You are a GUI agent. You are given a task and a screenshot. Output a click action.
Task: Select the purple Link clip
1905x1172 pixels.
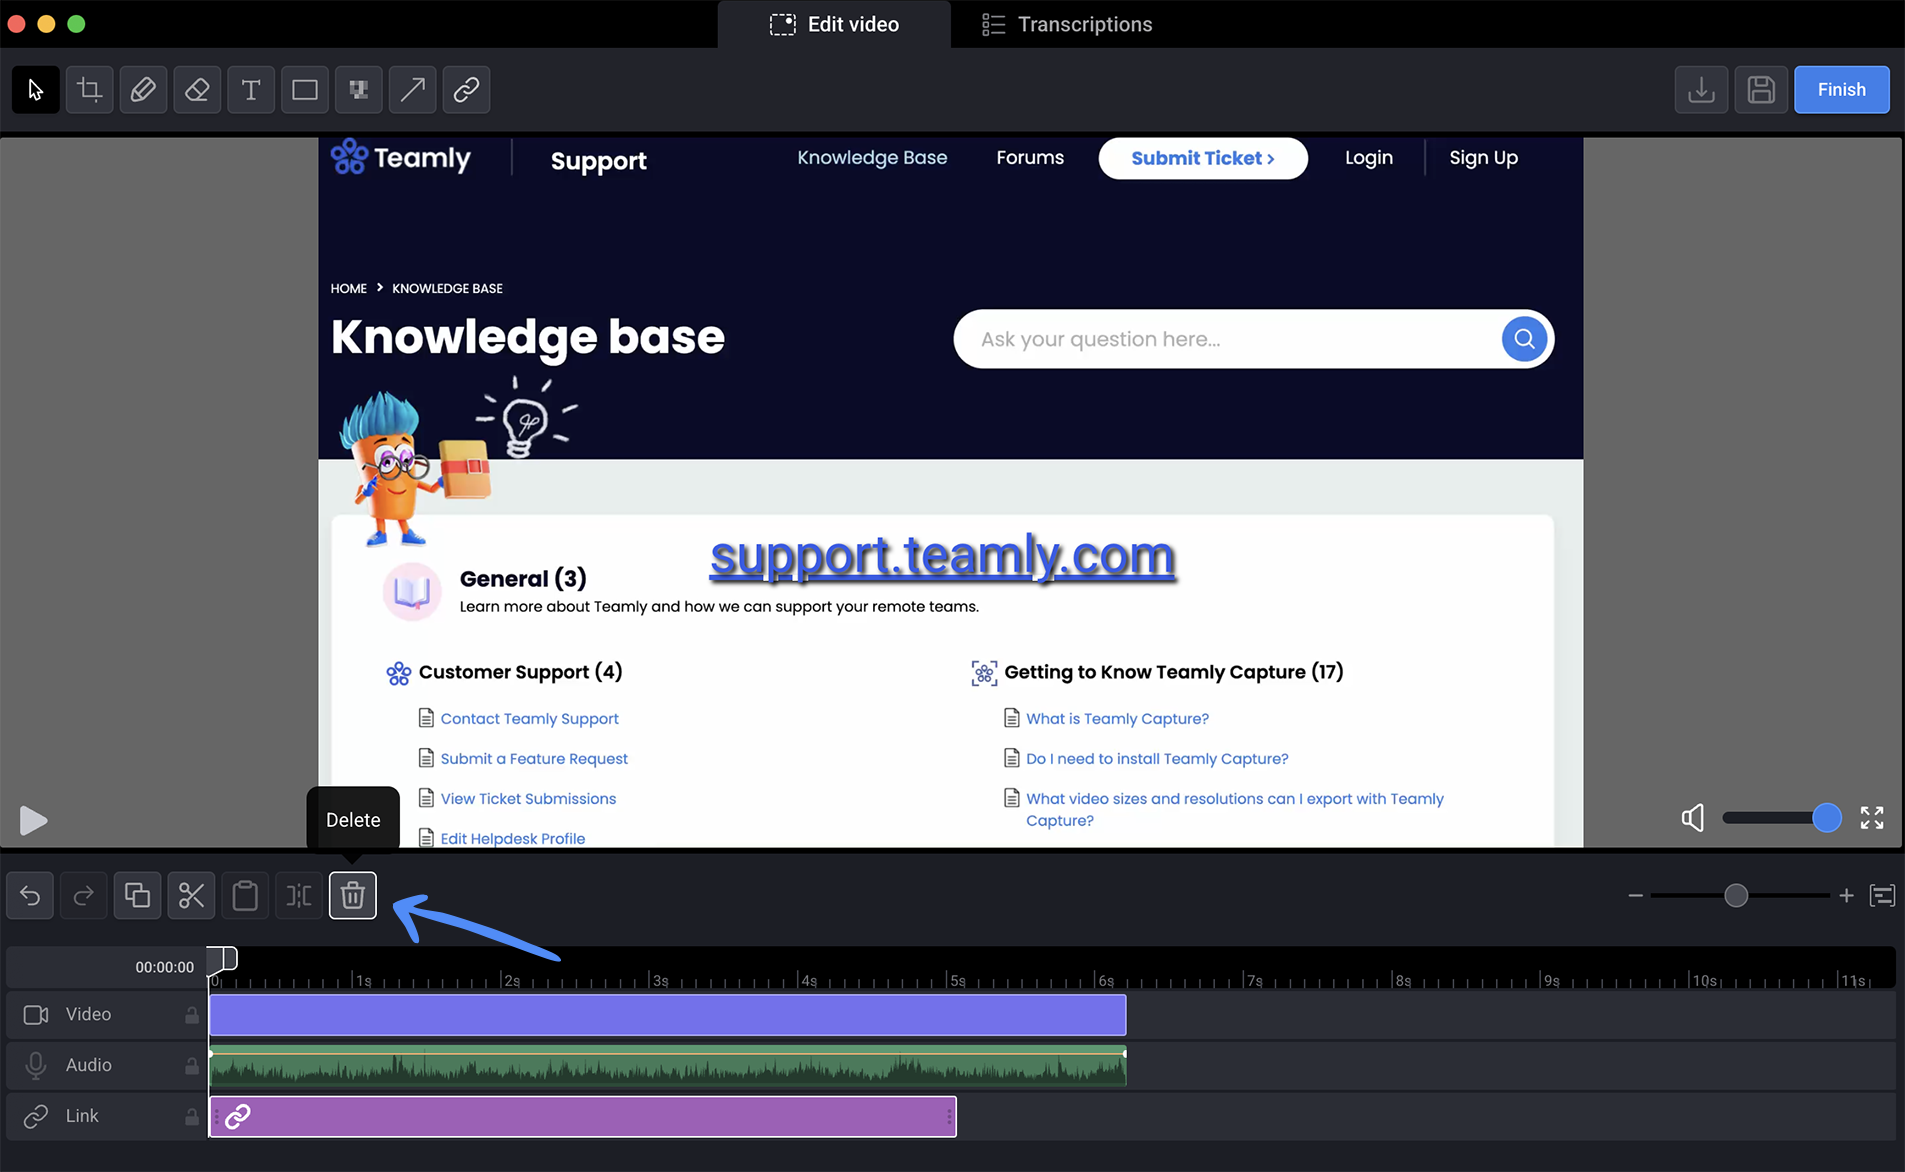[x=583, y=1116]
